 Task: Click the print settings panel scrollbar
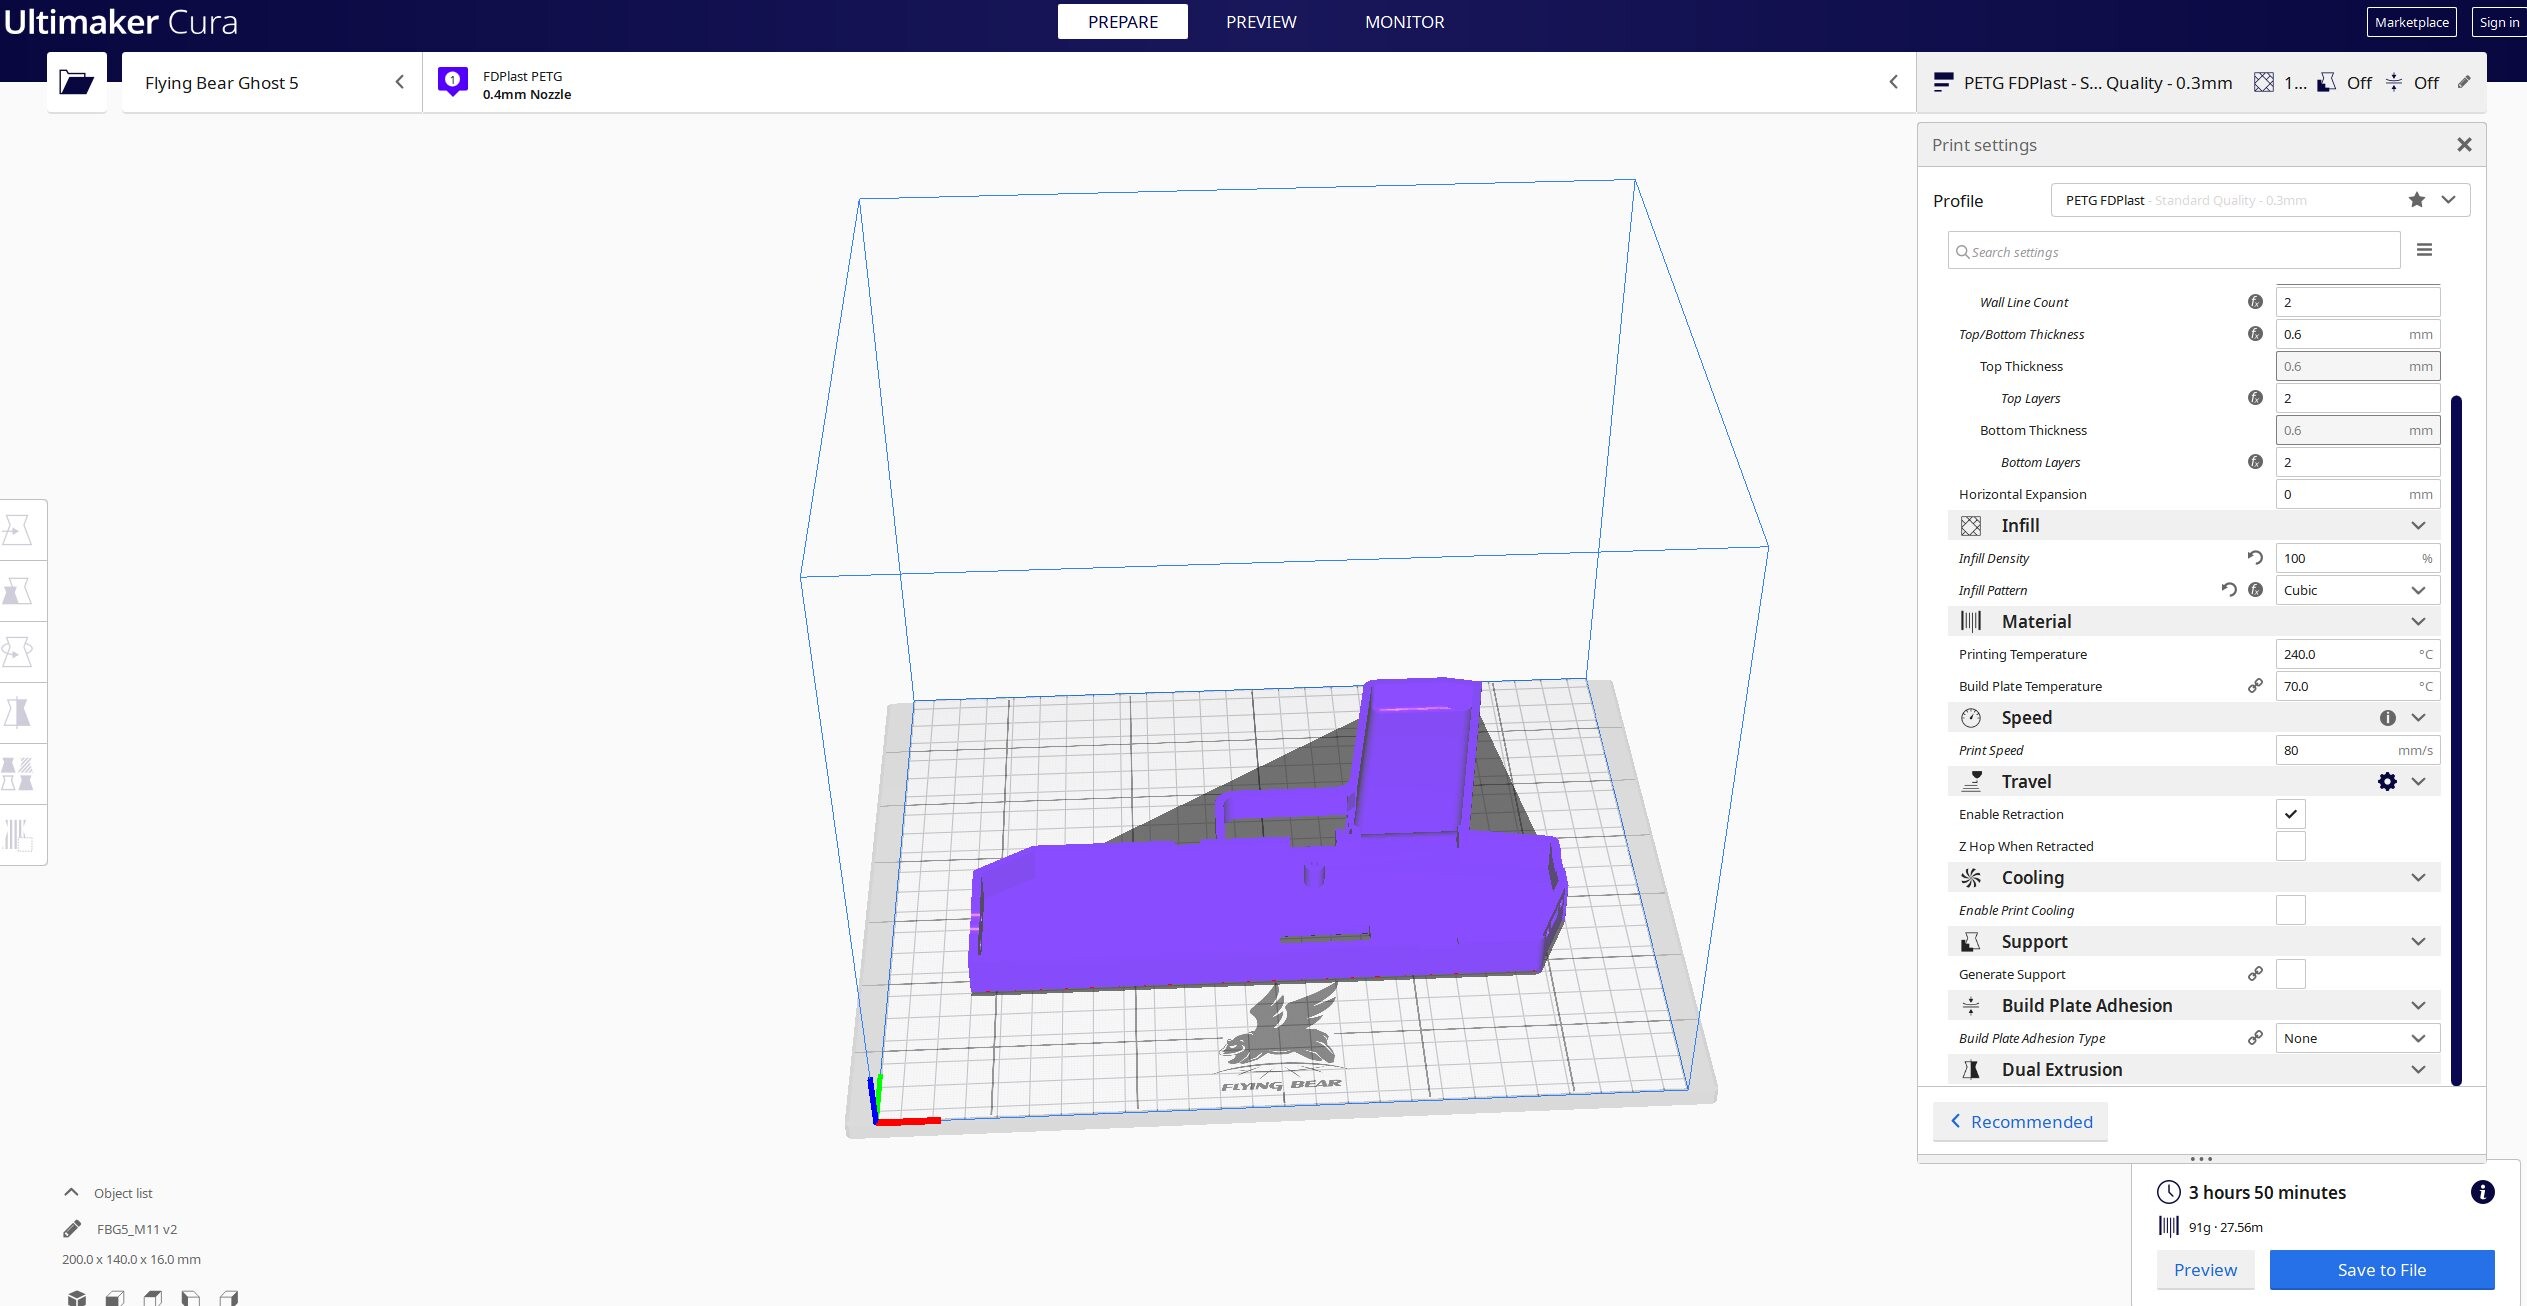[x=2456, y=740]
